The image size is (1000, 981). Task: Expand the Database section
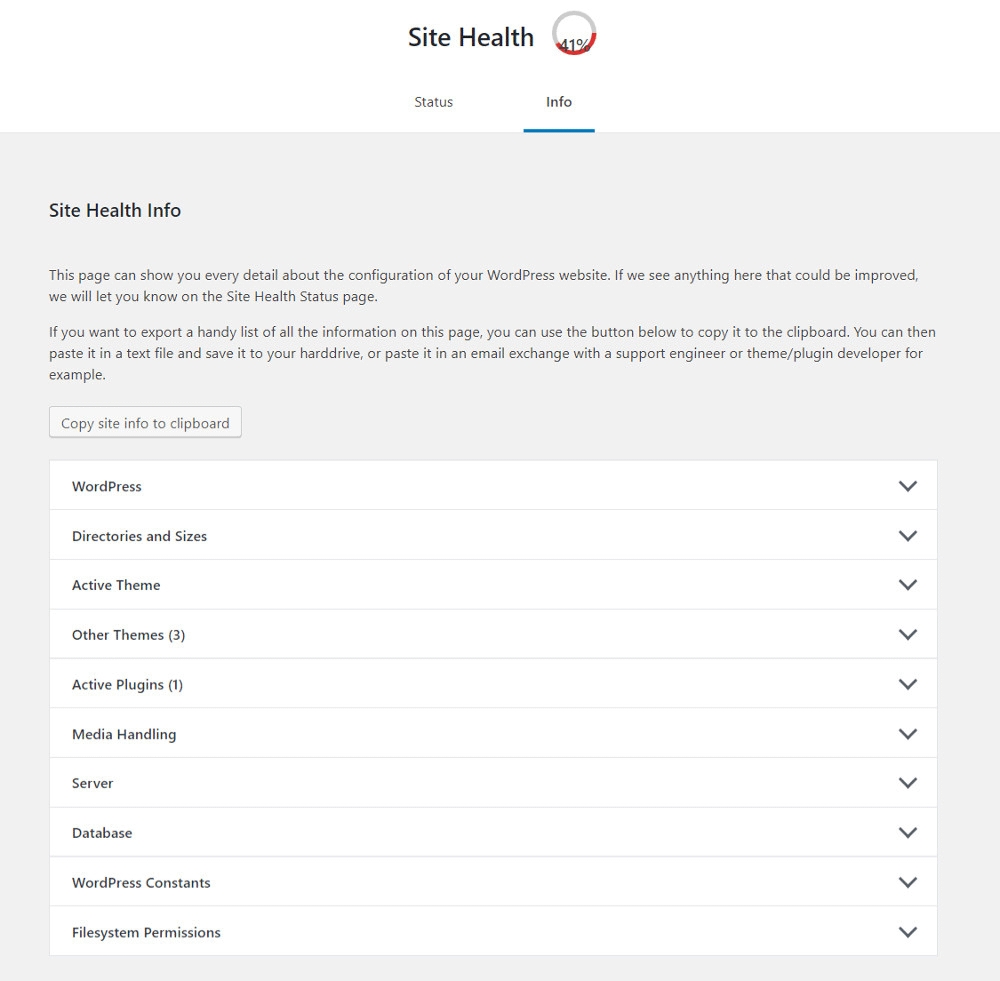coord(493,832)
